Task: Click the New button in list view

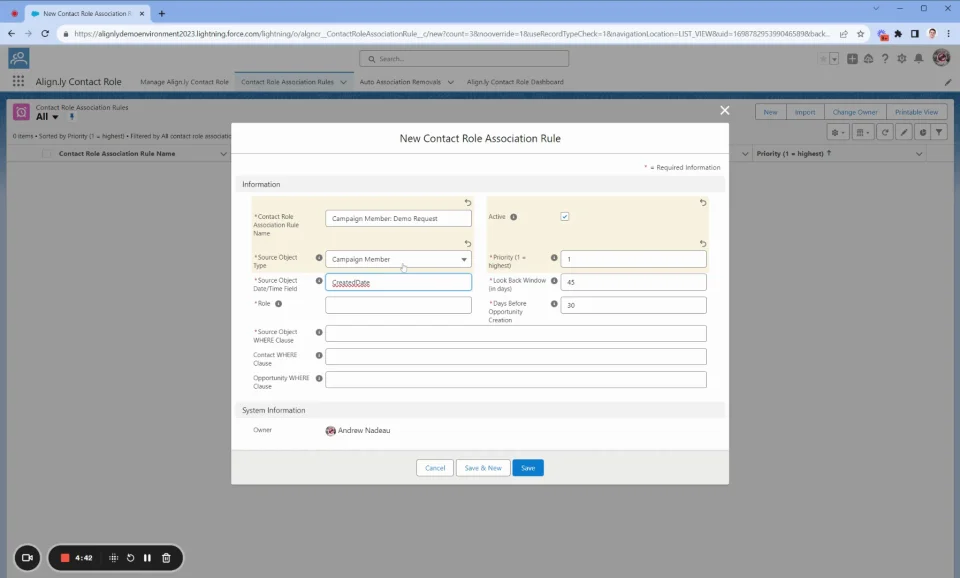Action: click(x=770, y=112)
